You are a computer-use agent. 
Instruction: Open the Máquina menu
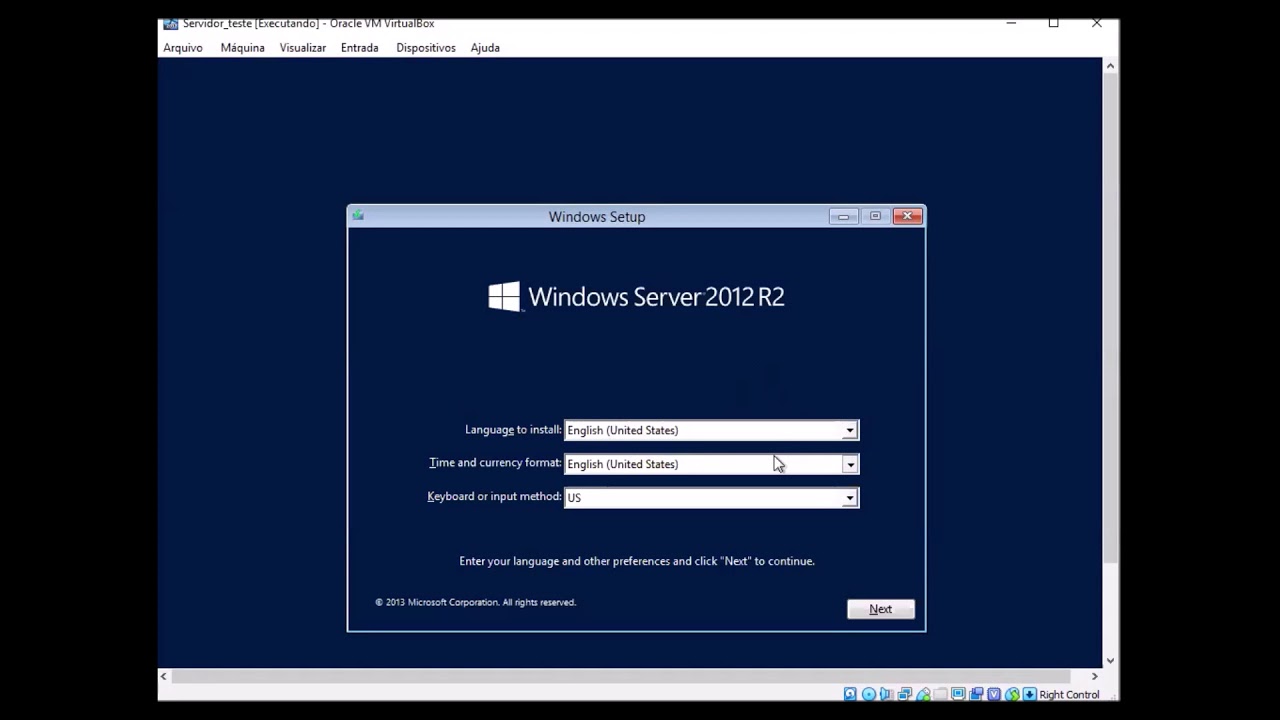(243, 47)
